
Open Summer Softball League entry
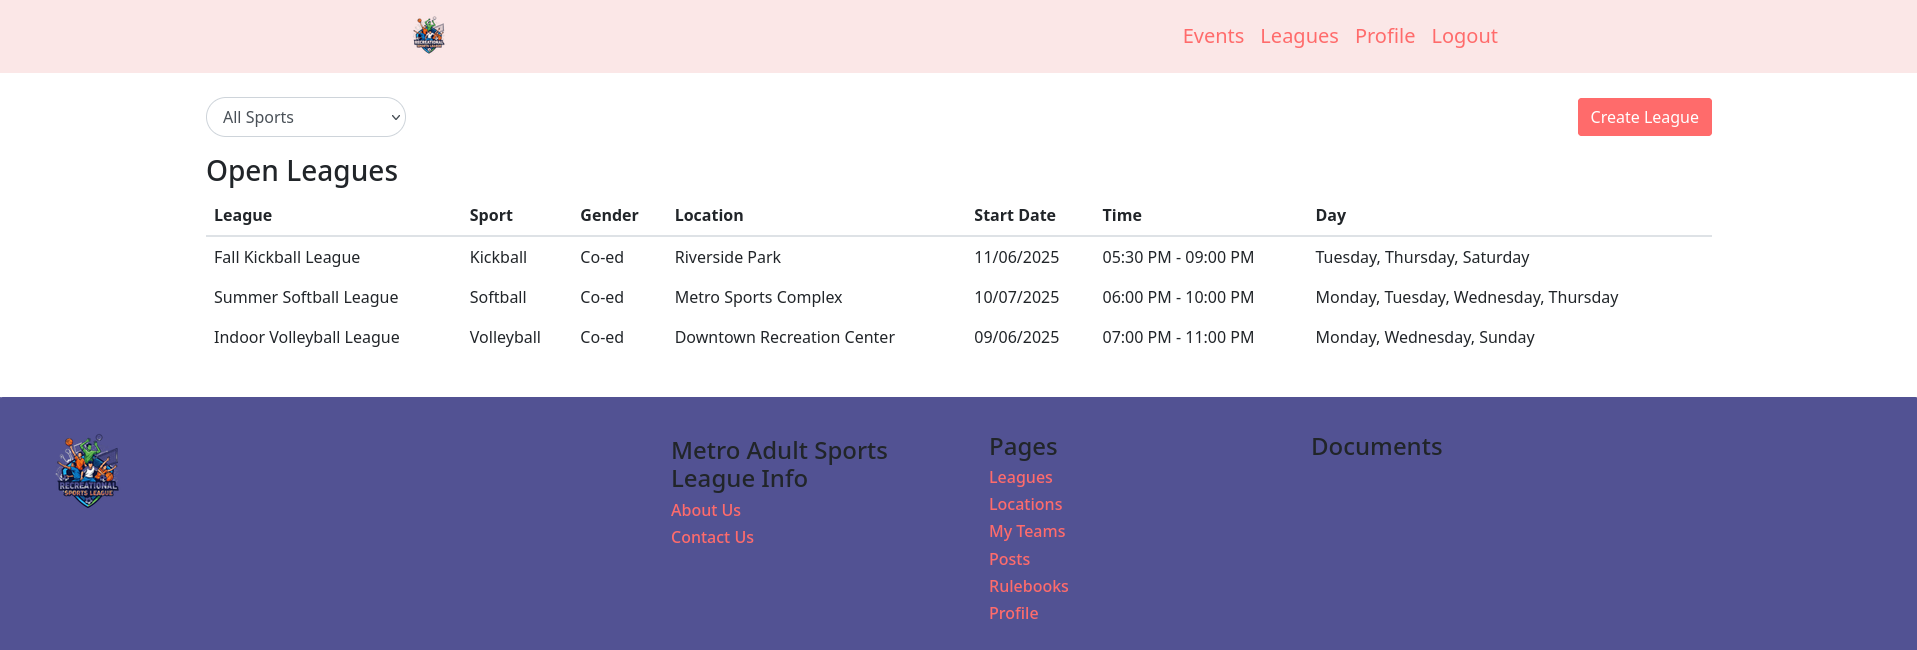(306, 297)
